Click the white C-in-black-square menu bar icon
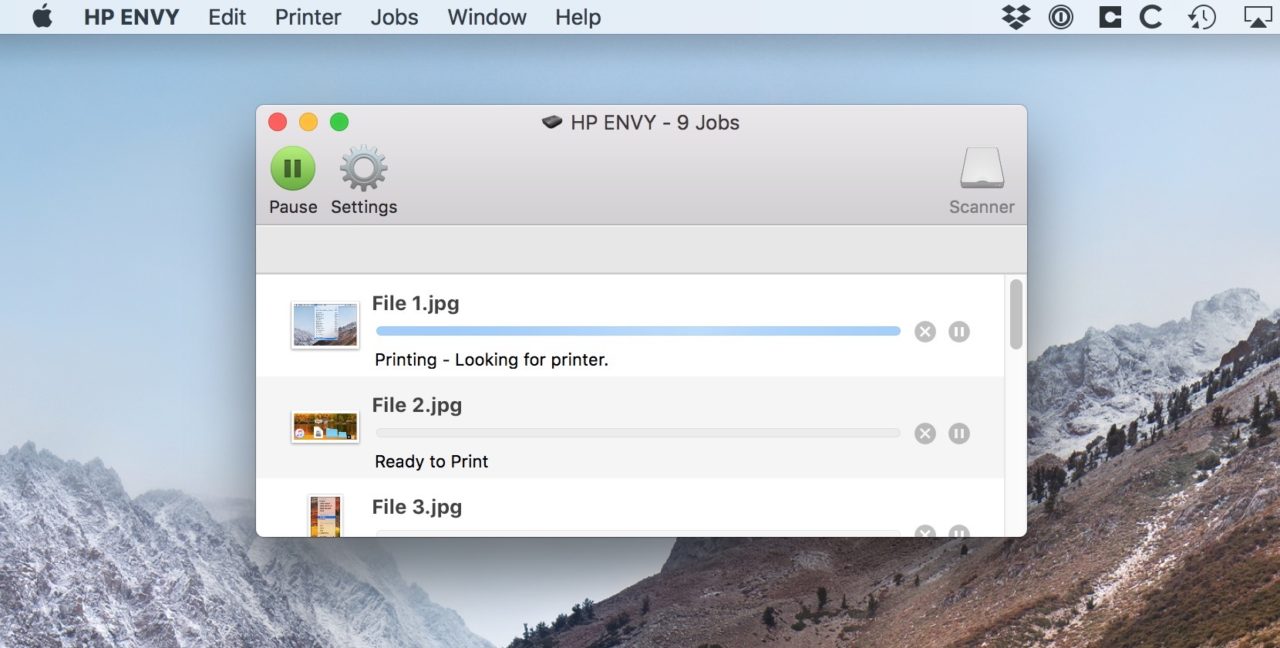The image size is (1280, 648). pos(1109,17)
